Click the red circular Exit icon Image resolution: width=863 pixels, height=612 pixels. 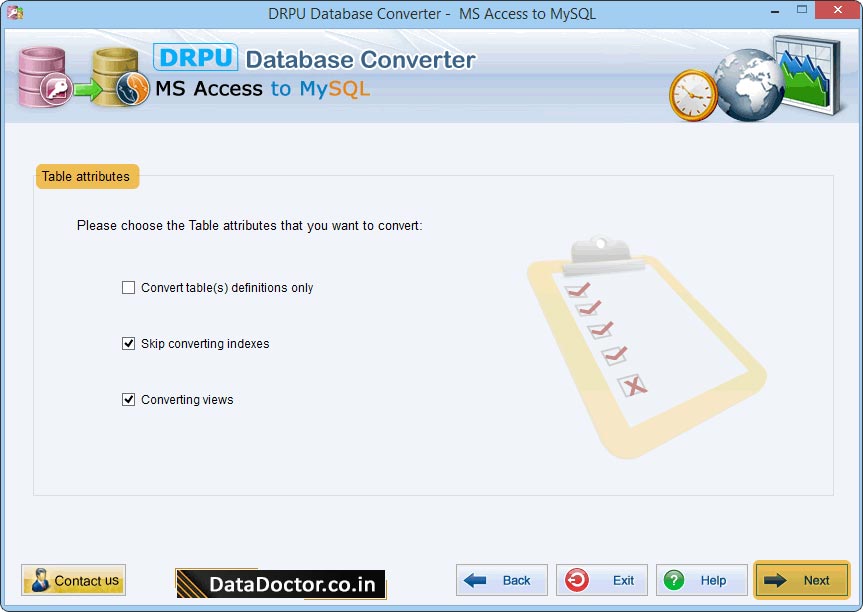[x=577, y=580]
